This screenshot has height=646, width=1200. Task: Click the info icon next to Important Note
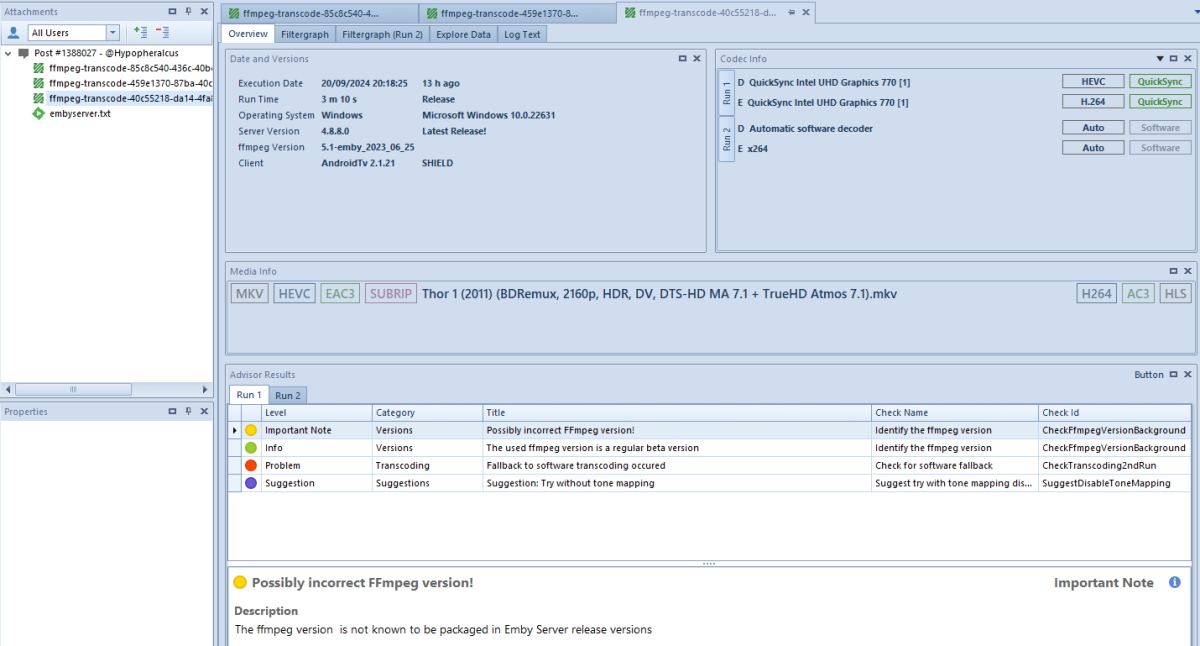coord(1175,582)
